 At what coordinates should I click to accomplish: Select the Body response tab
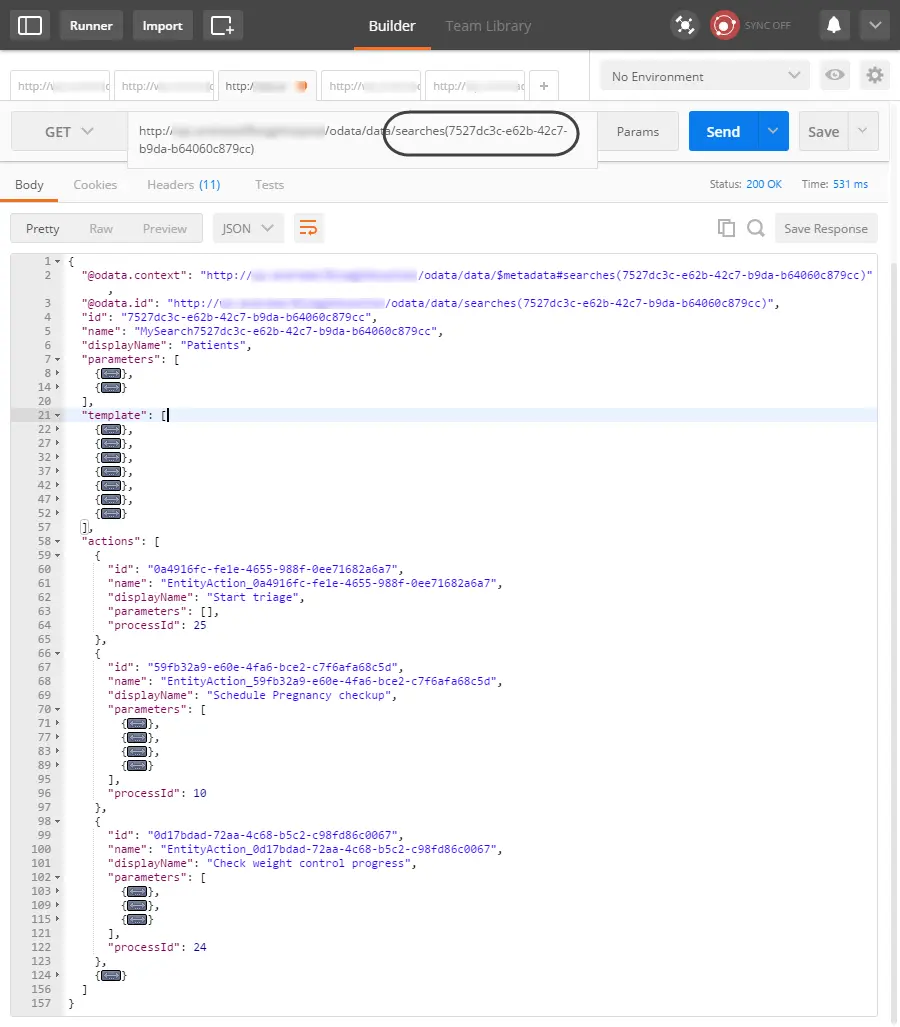pos(29,185)
